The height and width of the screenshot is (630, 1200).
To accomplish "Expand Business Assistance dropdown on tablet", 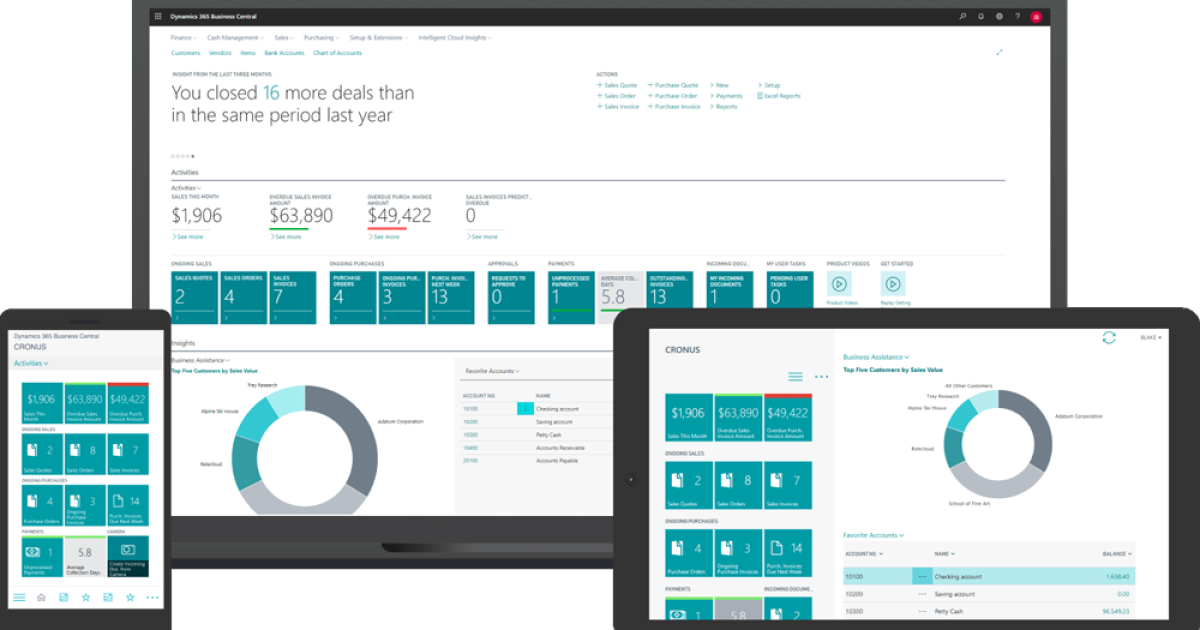I will (x=876, y=357).
